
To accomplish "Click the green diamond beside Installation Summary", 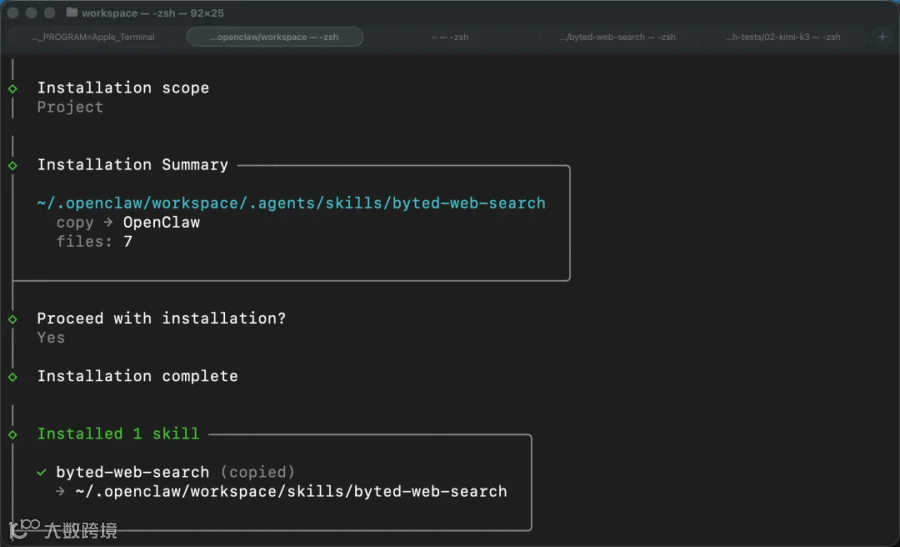I will pos(13,165).
